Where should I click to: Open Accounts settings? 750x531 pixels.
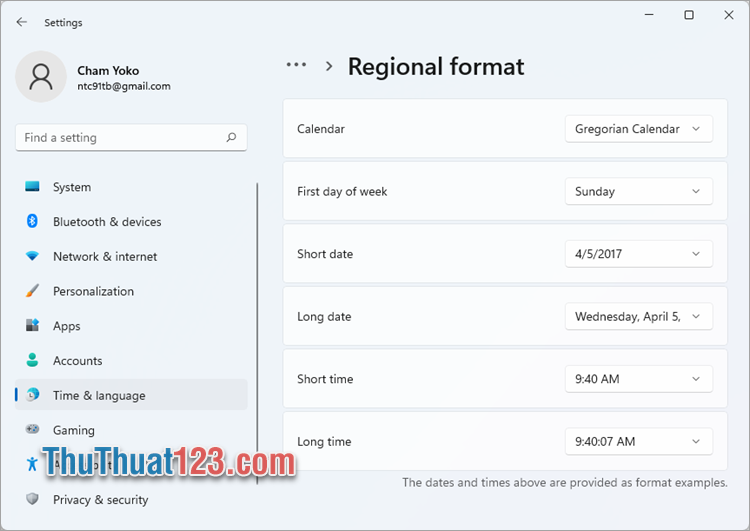[x=131, y=360]
